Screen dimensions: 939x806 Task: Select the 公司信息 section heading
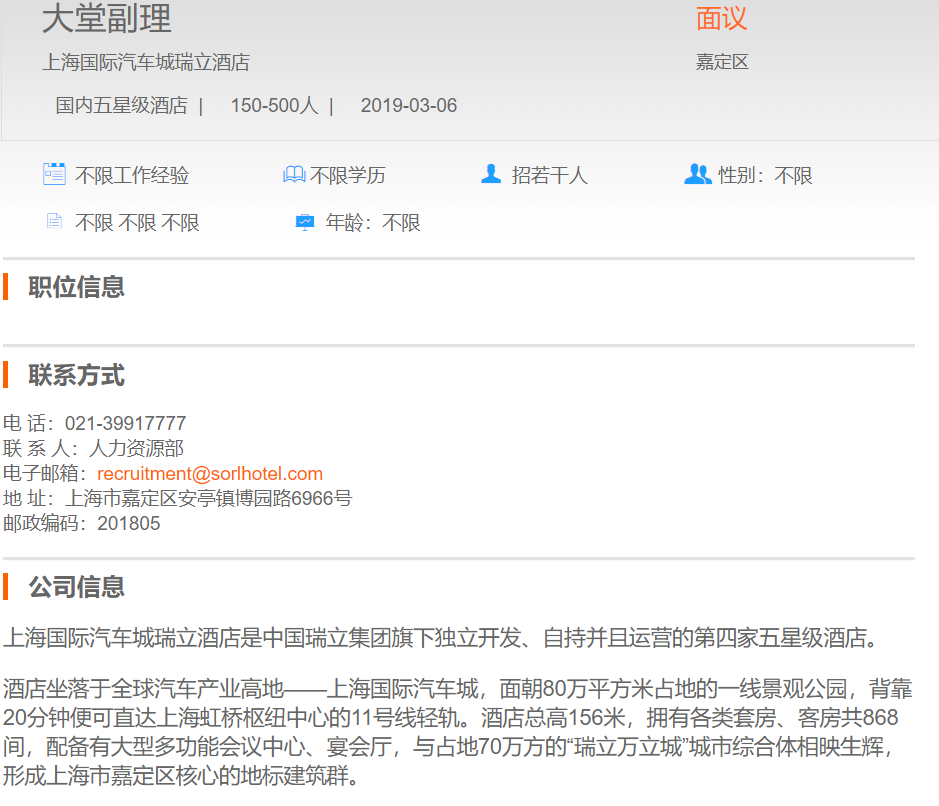point(77,587)
